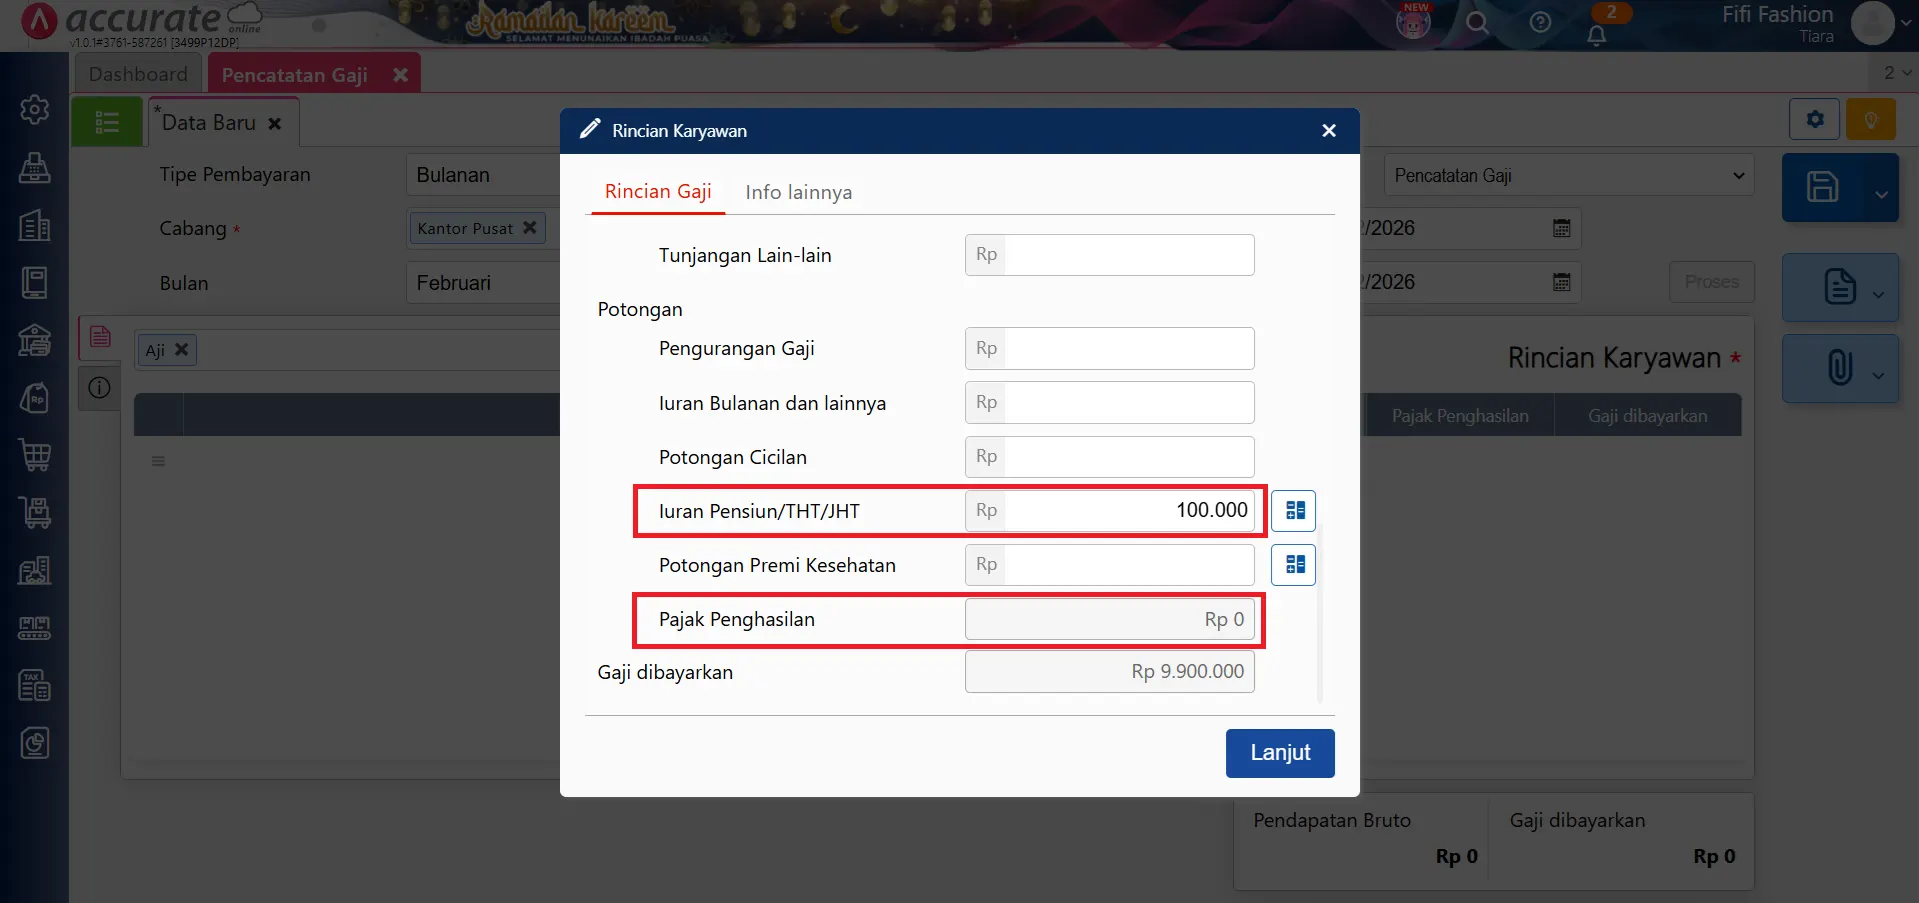This screenshot has width=1919, height=903.
Task: Open the notification bell
Action: click(x=1595, y=33)
